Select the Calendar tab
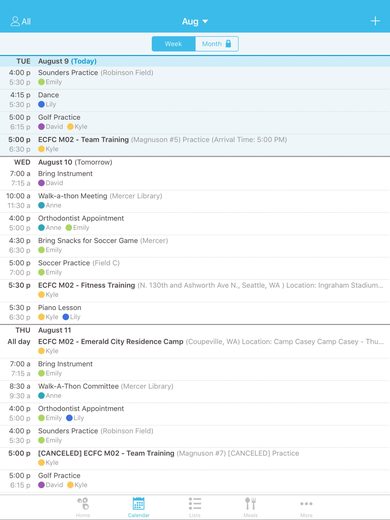The width and height of the screenshot is (390, 520). click(x=139, y=507)
